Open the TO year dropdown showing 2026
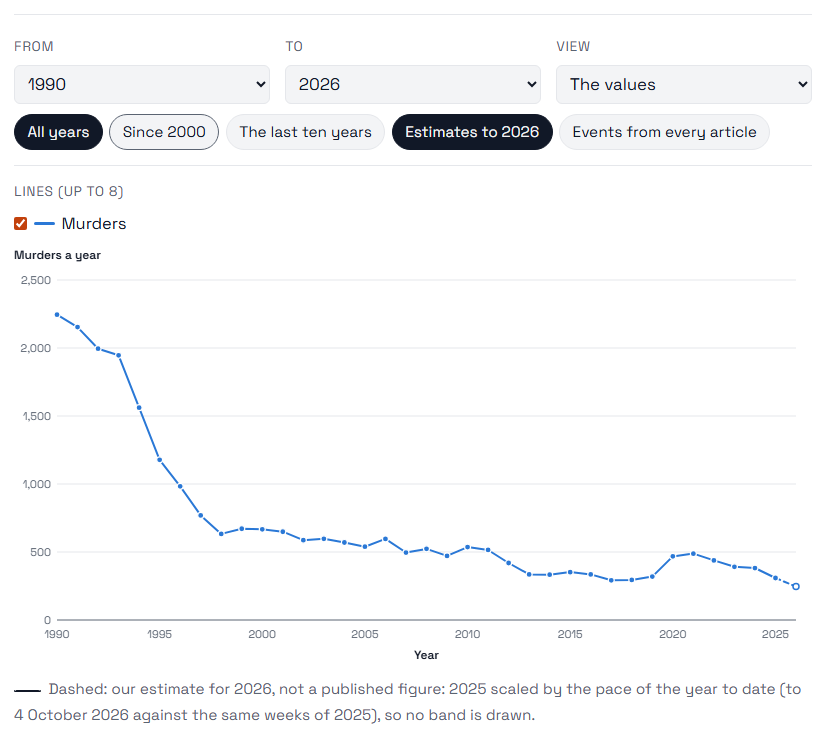Screen dimensions: 826x742 412,84
